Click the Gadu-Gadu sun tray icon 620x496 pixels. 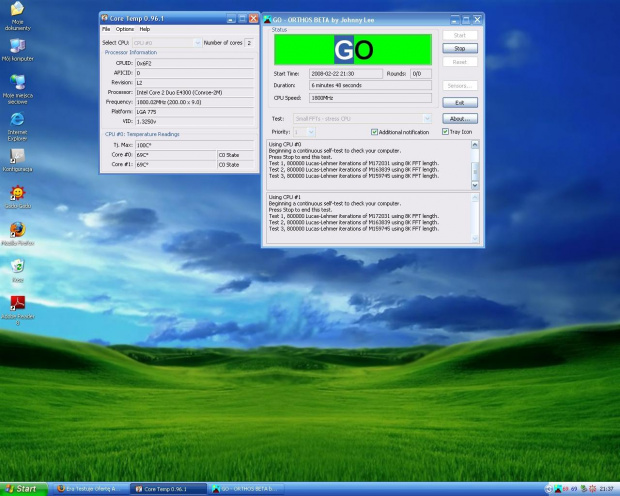[592, 489]
